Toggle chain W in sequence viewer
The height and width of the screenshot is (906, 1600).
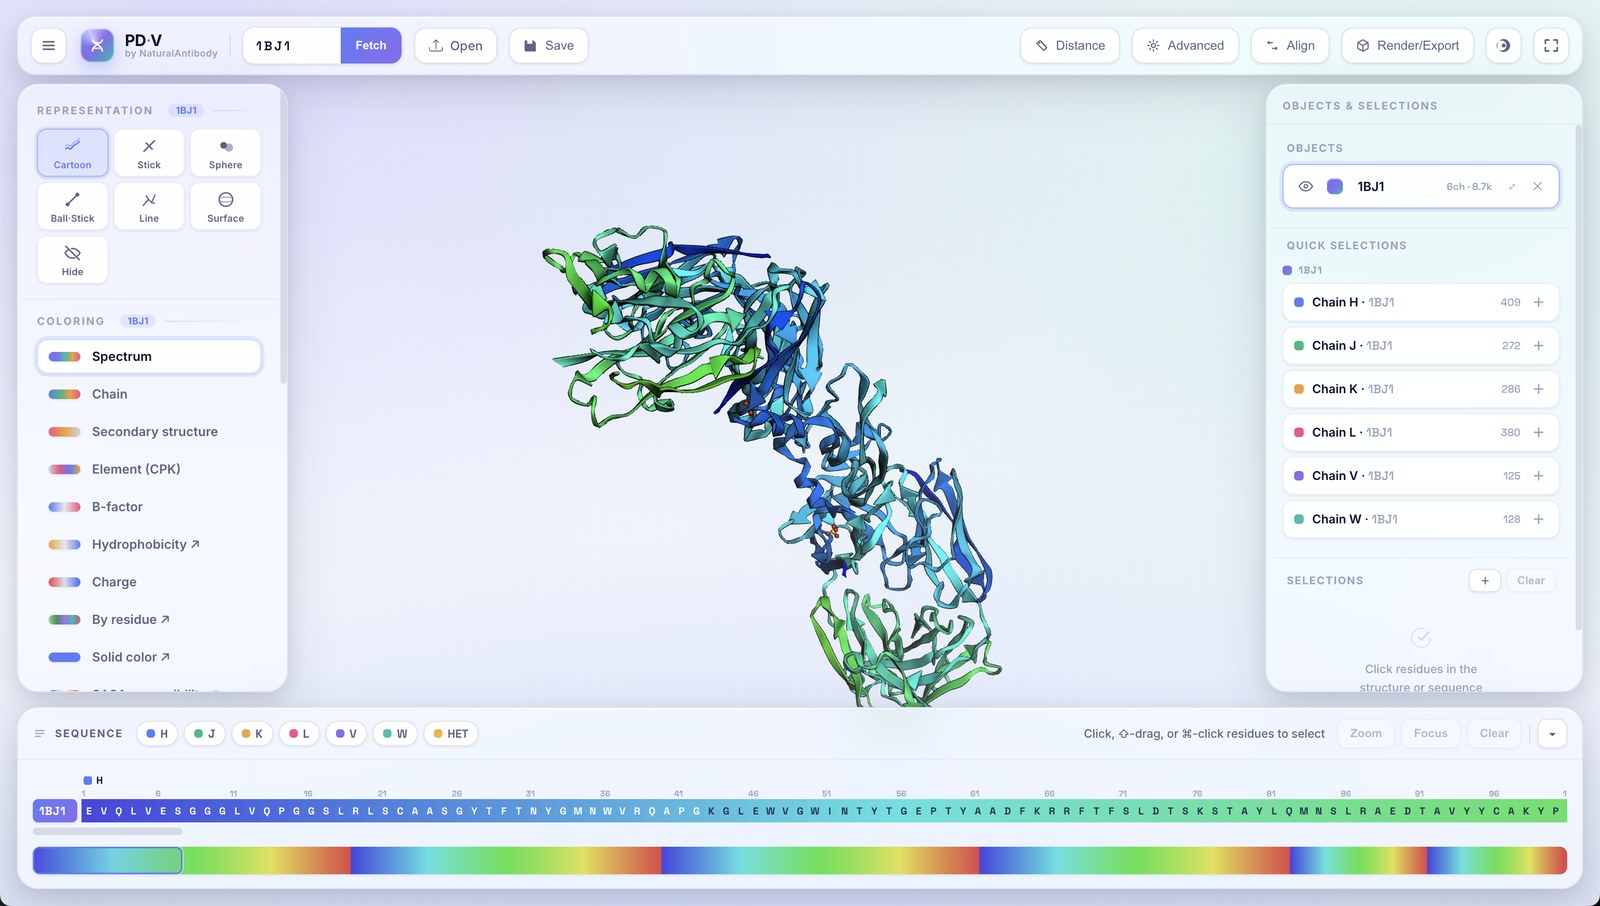coord(395,734)
